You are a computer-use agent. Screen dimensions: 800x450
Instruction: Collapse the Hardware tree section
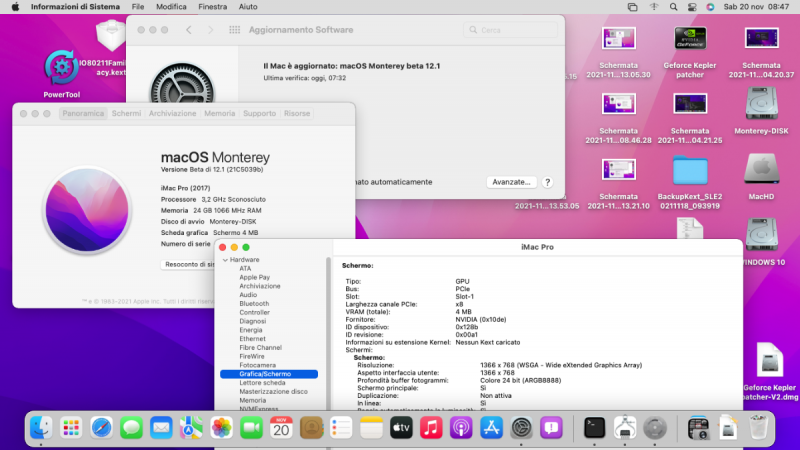click(225, 259)
